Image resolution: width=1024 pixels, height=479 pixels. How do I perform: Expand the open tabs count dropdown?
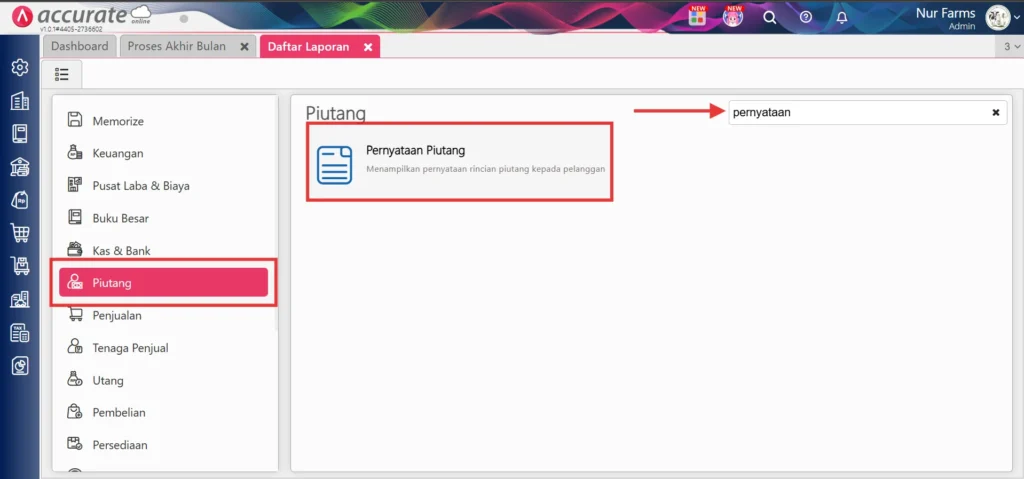pyautogui.click(x=1010, y=47)
